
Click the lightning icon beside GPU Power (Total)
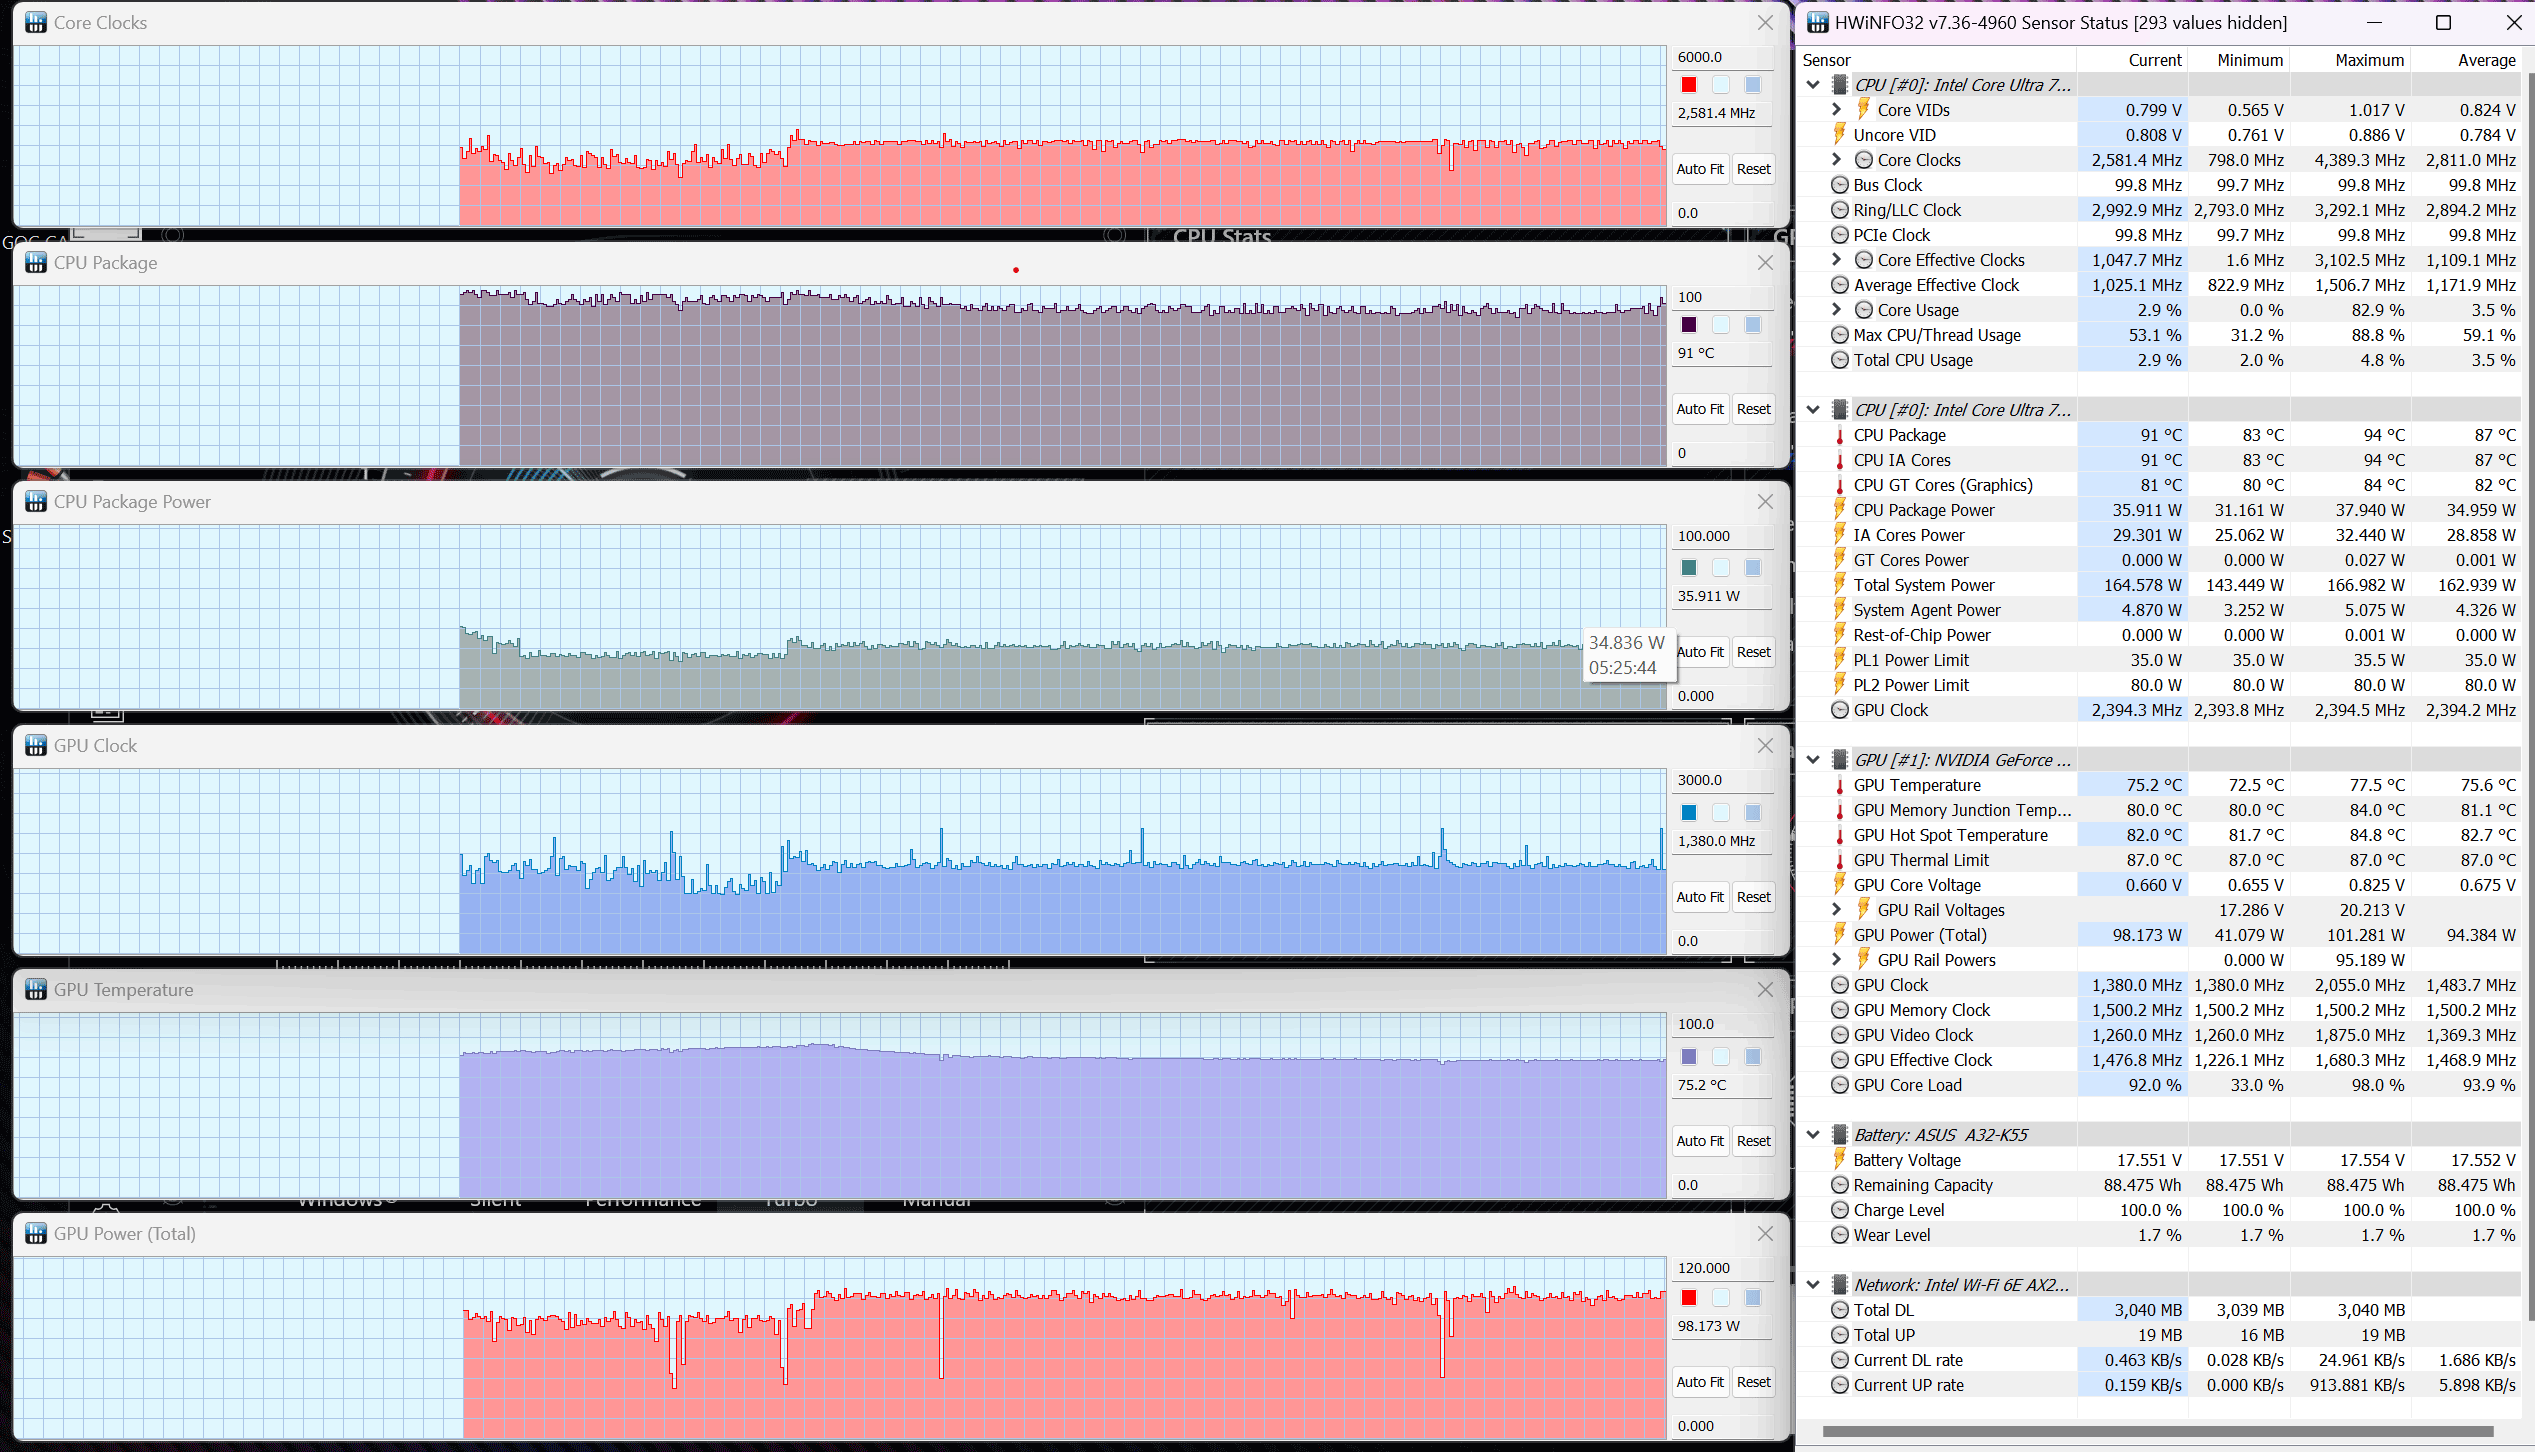(1839, 934)
